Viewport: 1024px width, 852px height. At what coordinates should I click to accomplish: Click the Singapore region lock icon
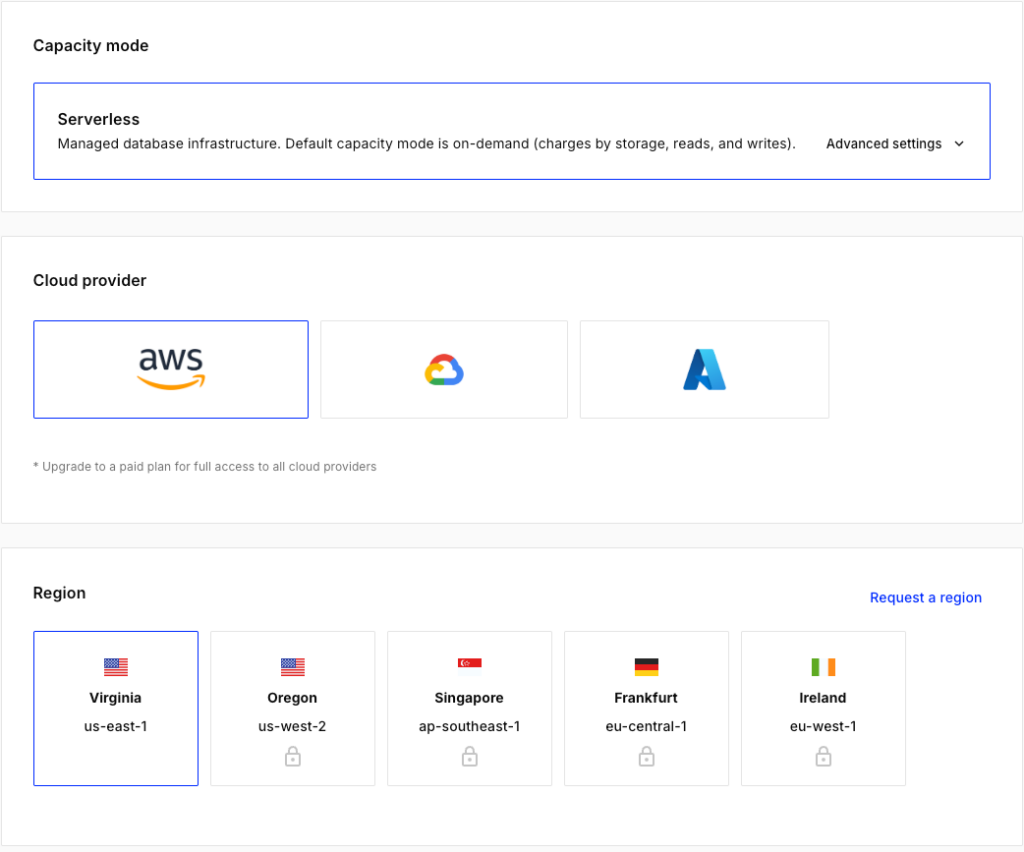[x=470, y=757]
